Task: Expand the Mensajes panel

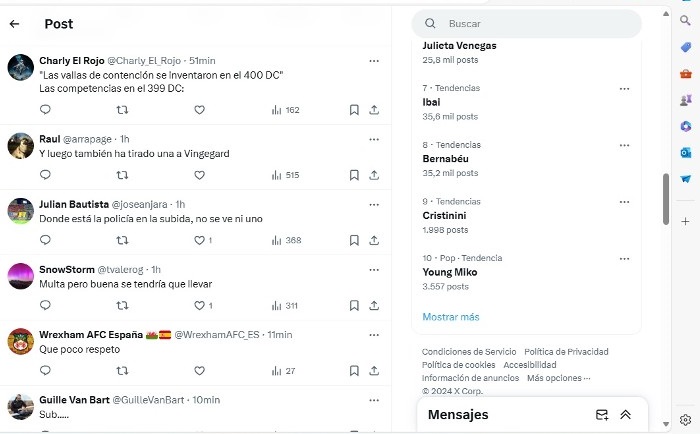Action: 626,415
